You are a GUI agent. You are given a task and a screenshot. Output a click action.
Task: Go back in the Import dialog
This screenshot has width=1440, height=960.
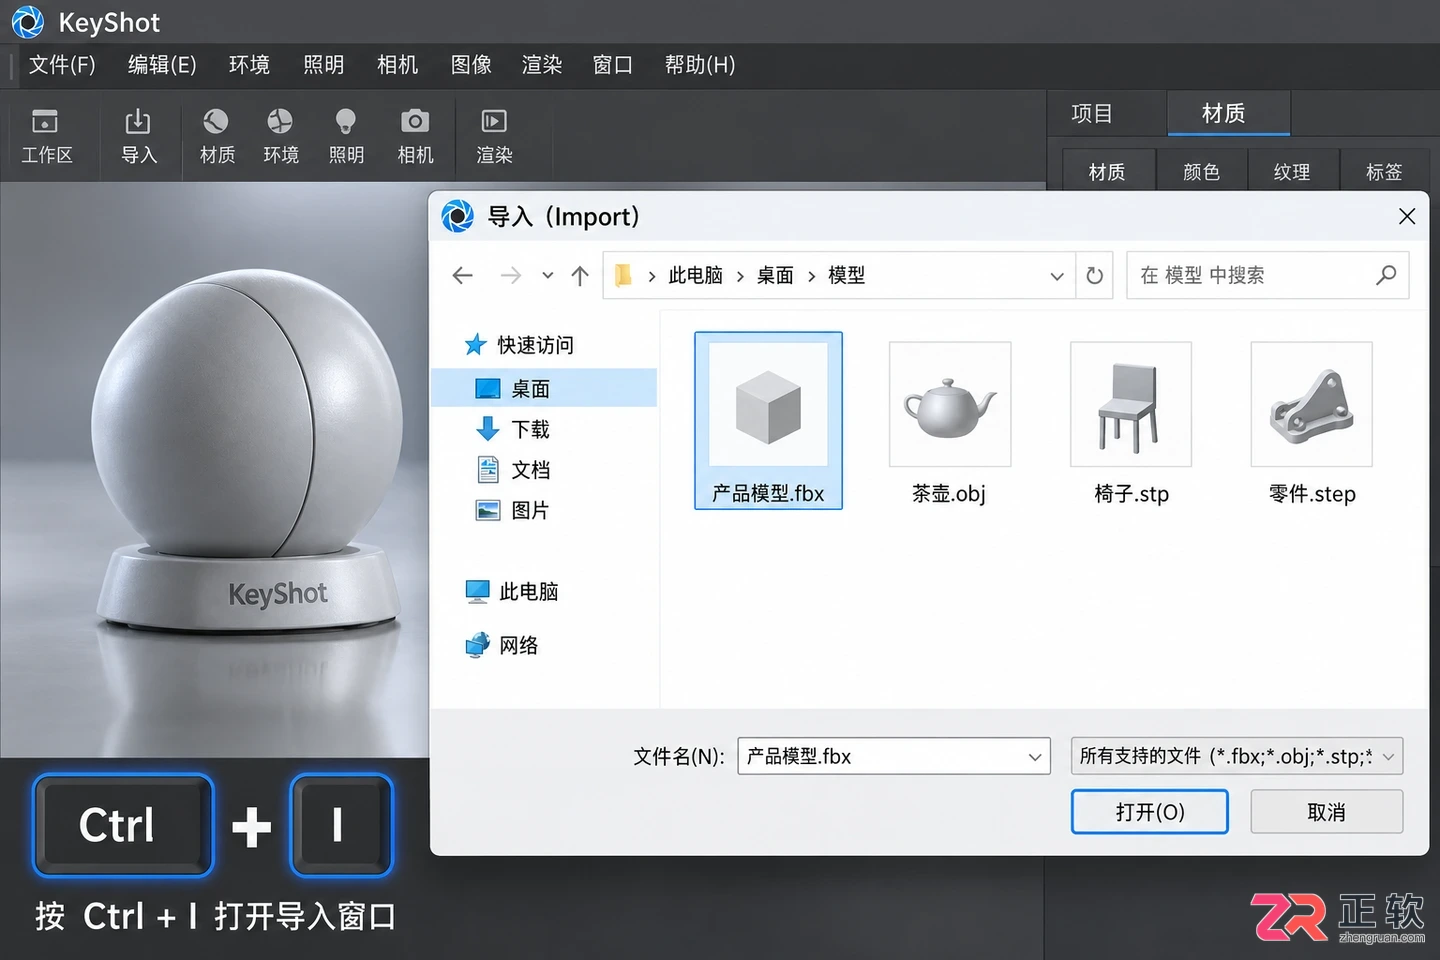462,275
